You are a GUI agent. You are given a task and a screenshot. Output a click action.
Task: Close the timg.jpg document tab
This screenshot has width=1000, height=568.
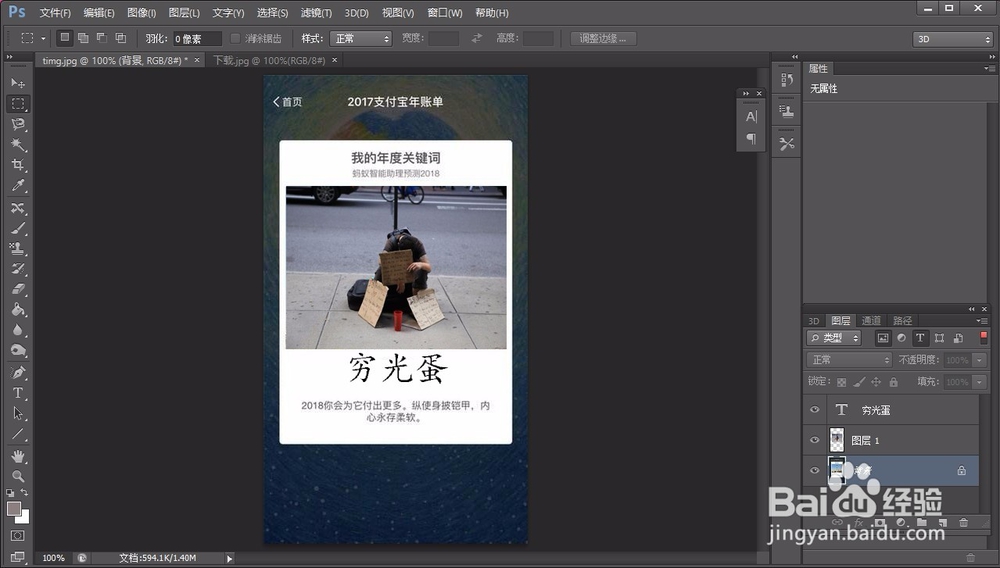pyautogui.click(x=197, y=60)
